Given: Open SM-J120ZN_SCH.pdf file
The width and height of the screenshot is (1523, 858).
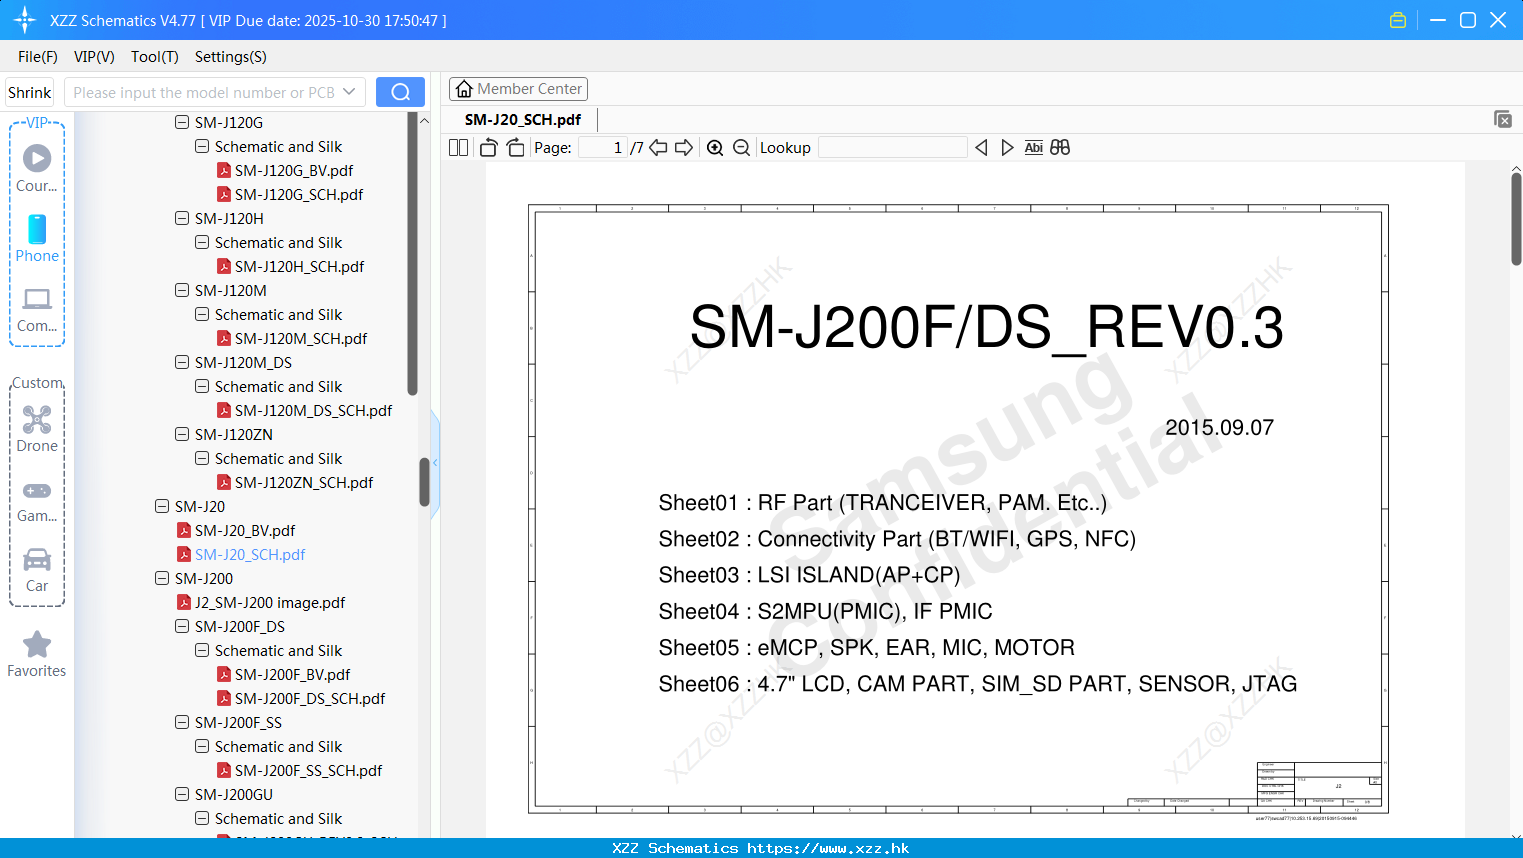Looking at the screenshot, I should 304,482.
